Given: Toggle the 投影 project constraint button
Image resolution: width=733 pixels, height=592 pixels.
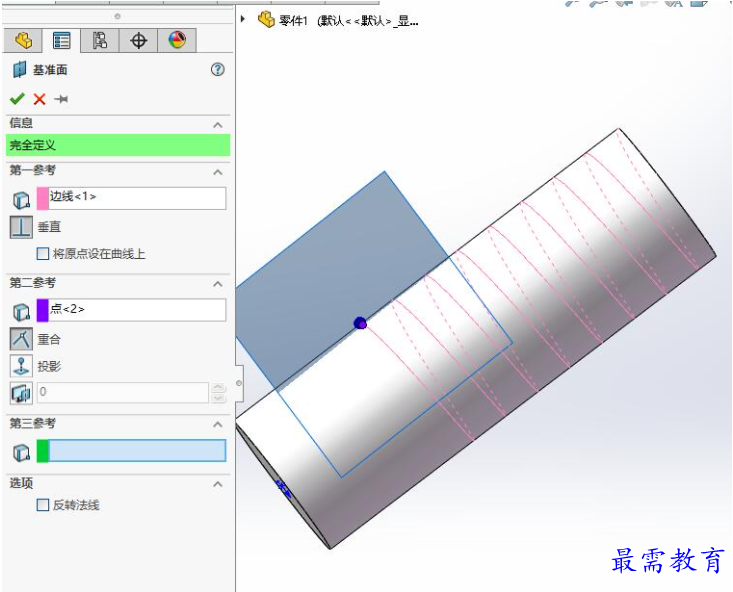Looking at the screenshot, I should (x=22, y=366).
